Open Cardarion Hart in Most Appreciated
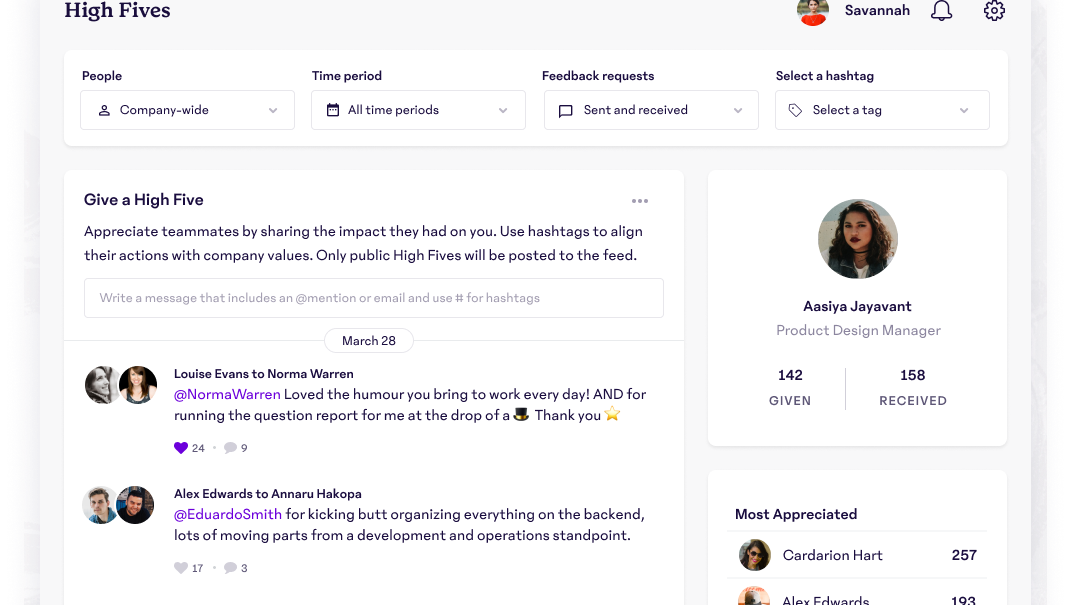1074x605 pixels. (x=832, y=555)
